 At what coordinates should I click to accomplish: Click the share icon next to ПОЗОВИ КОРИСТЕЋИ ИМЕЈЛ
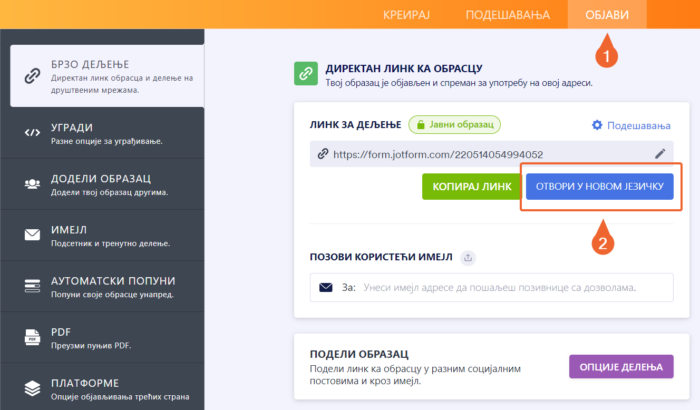pyautogui.click(x=468, y=257)
